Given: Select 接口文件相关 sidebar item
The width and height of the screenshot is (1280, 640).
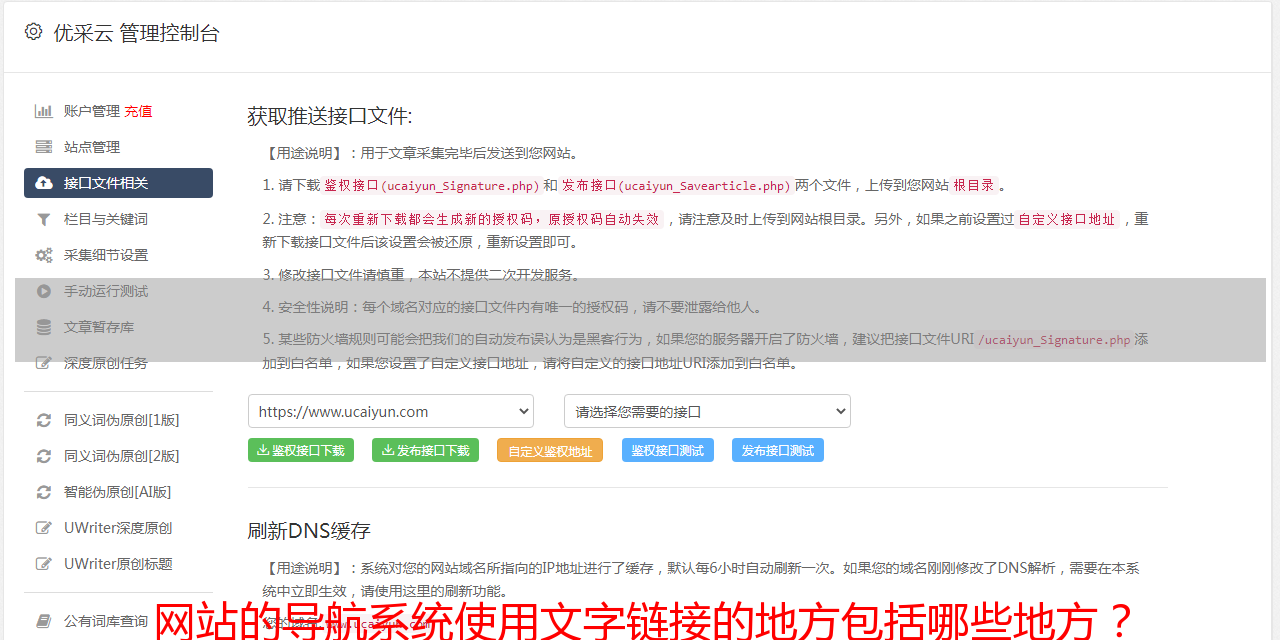Looking at the screenshot, I should pyautogui.click(x=118, y=183).
